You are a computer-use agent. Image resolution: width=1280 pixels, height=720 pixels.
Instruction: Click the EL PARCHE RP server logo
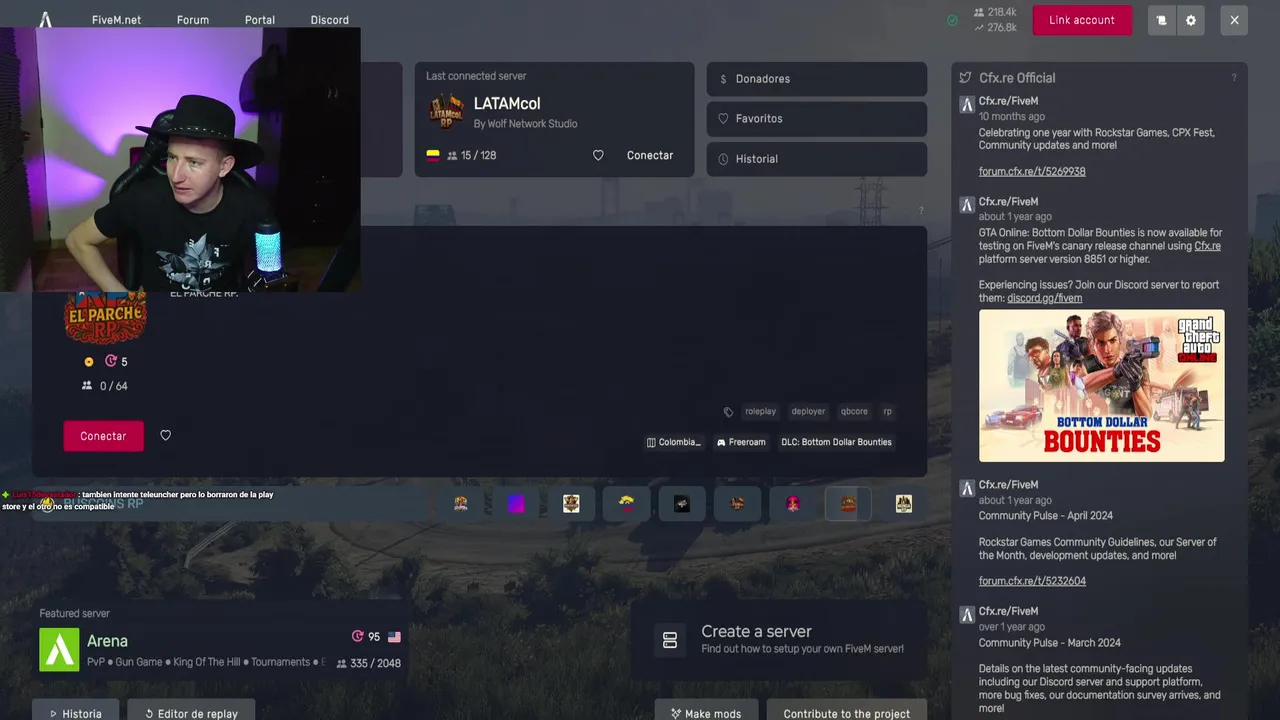tap(105, 318)
